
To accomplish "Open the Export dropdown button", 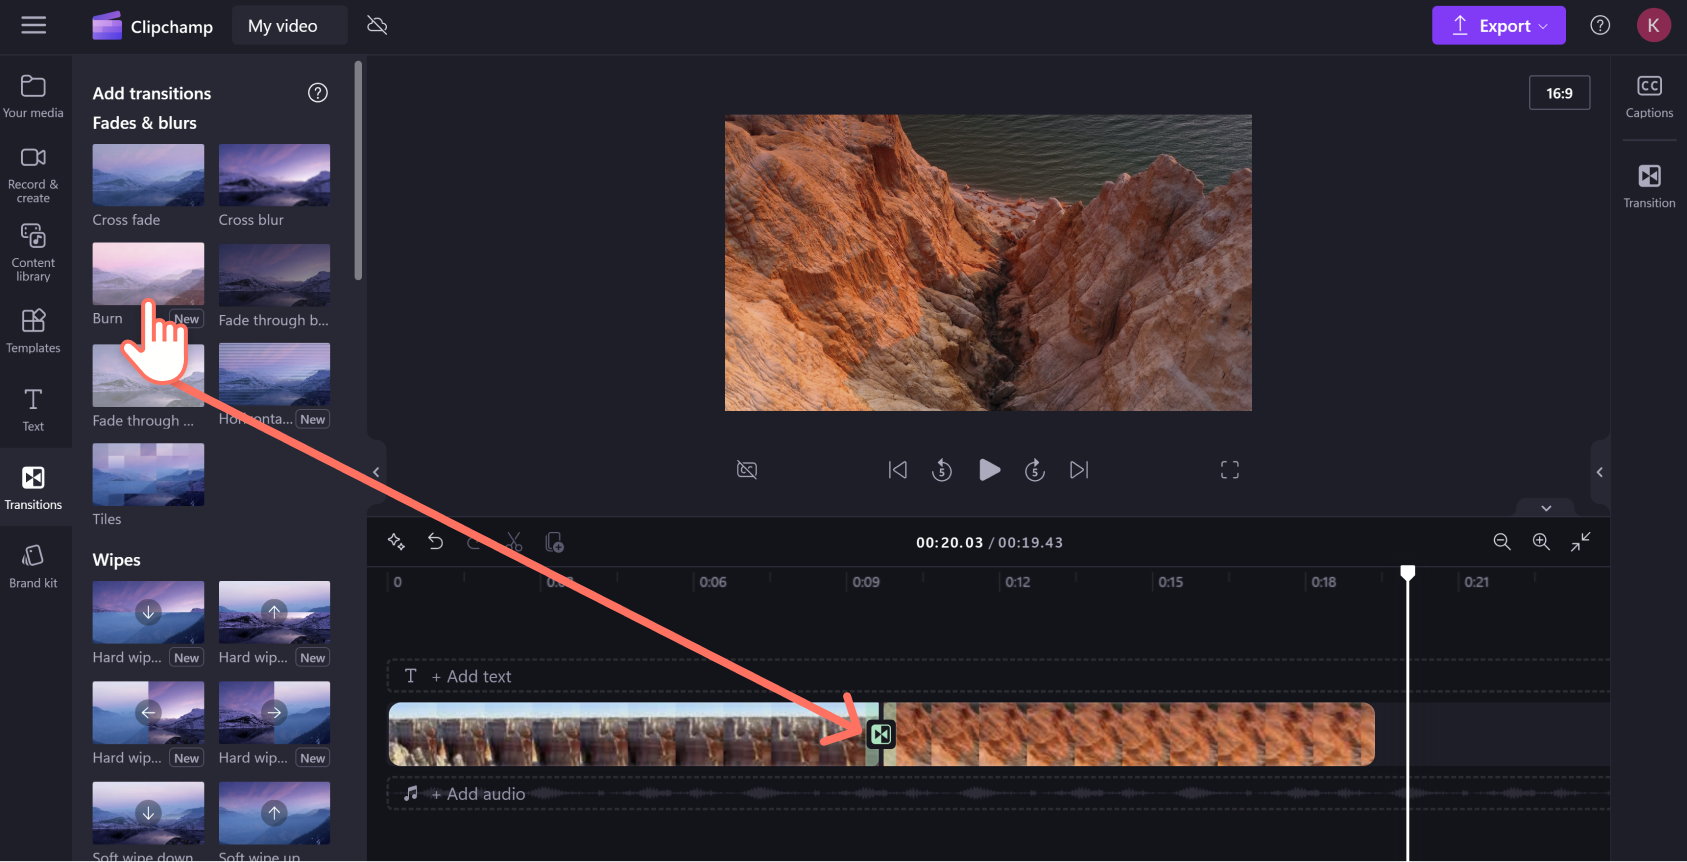I will 1498,26.
